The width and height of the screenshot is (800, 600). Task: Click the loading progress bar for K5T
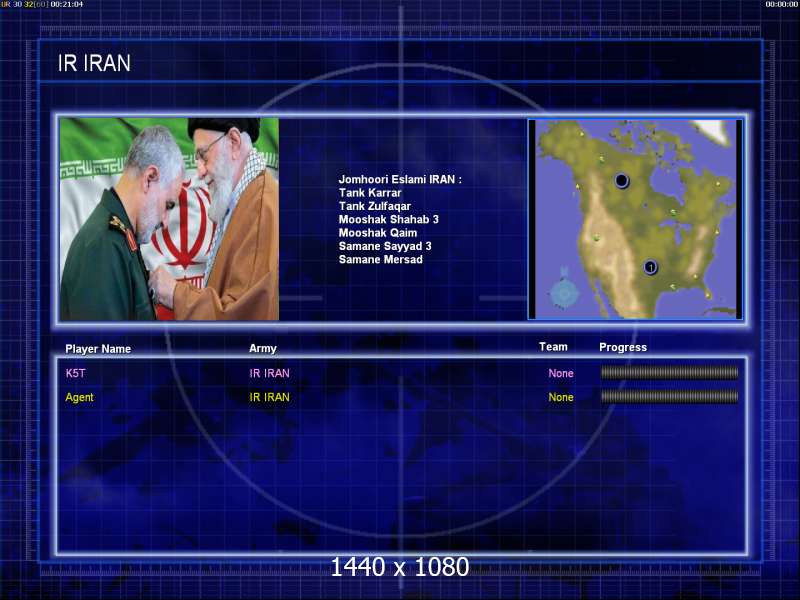coord(669,373)
